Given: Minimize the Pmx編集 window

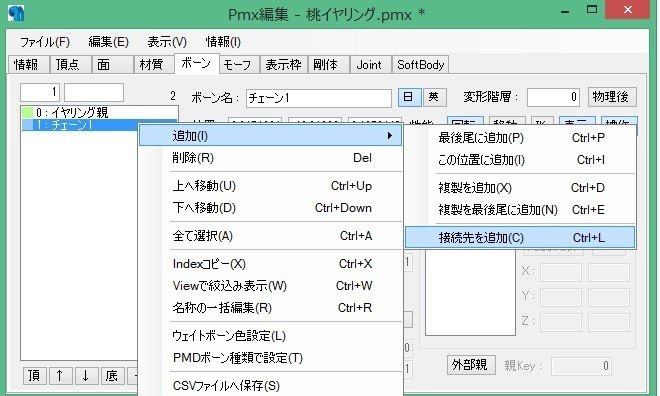Looking at the screenshot, I should [564, 11].
